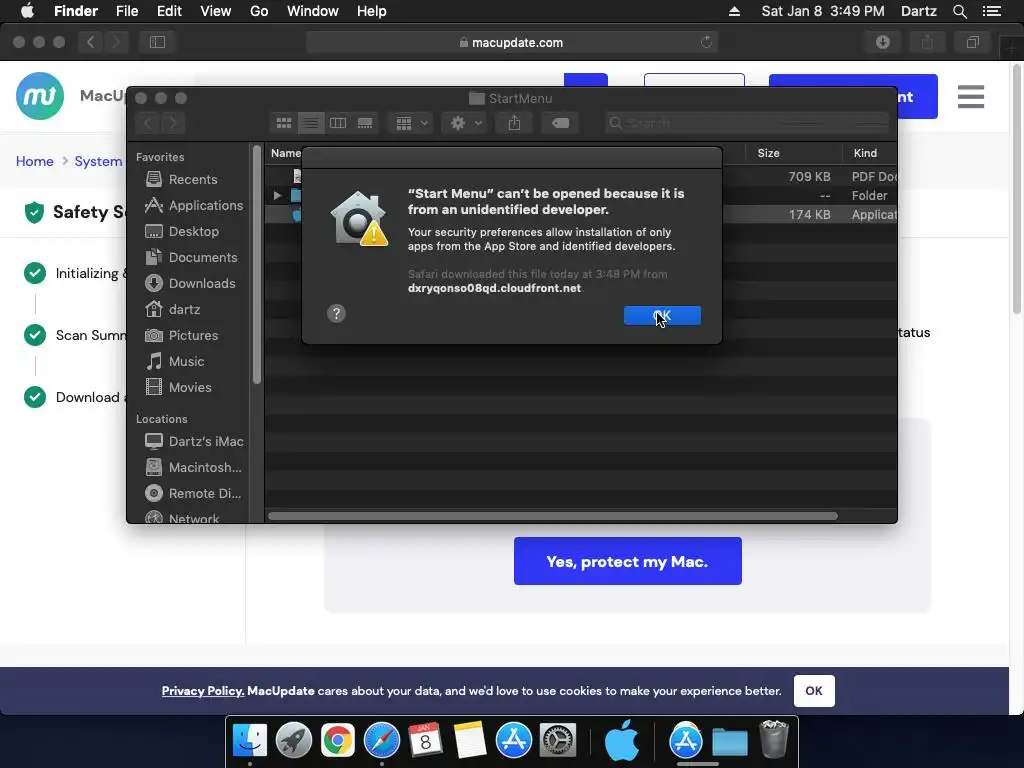Image resolution: width=1024 pixels, height=768 pixels.
Task: Open the Privacy Policy link
Action: (202, 691)
